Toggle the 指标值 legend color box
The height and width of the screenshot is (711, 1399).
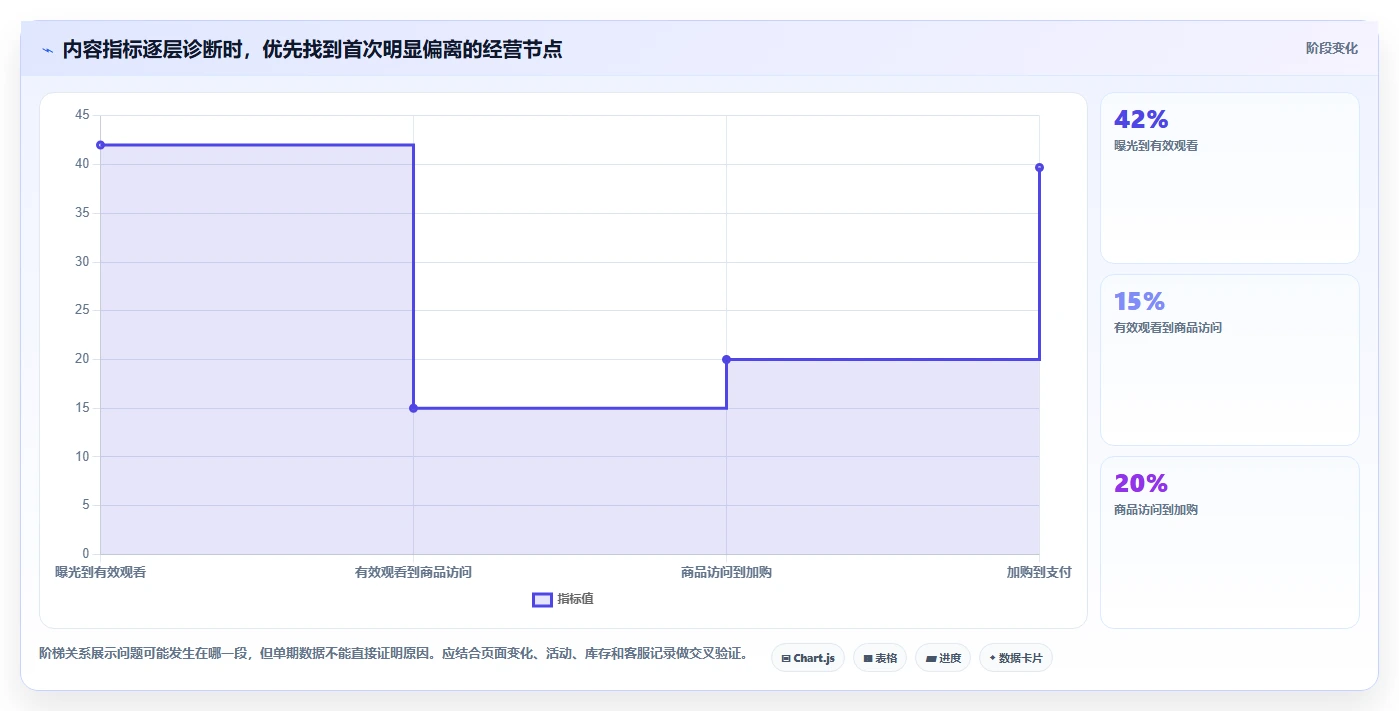(542, 599)
